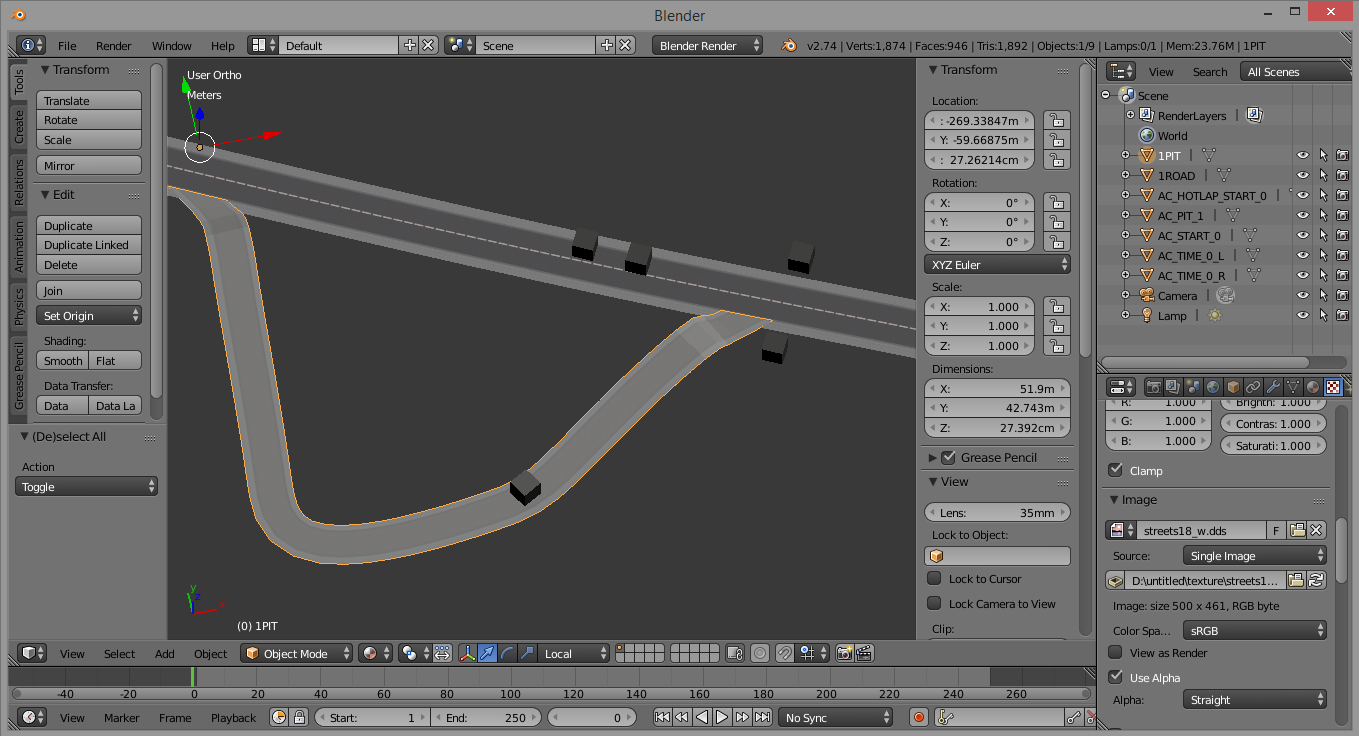Open the Modifiers tab (wrench icon)

pyautogui.click(x=1273, y=387)
